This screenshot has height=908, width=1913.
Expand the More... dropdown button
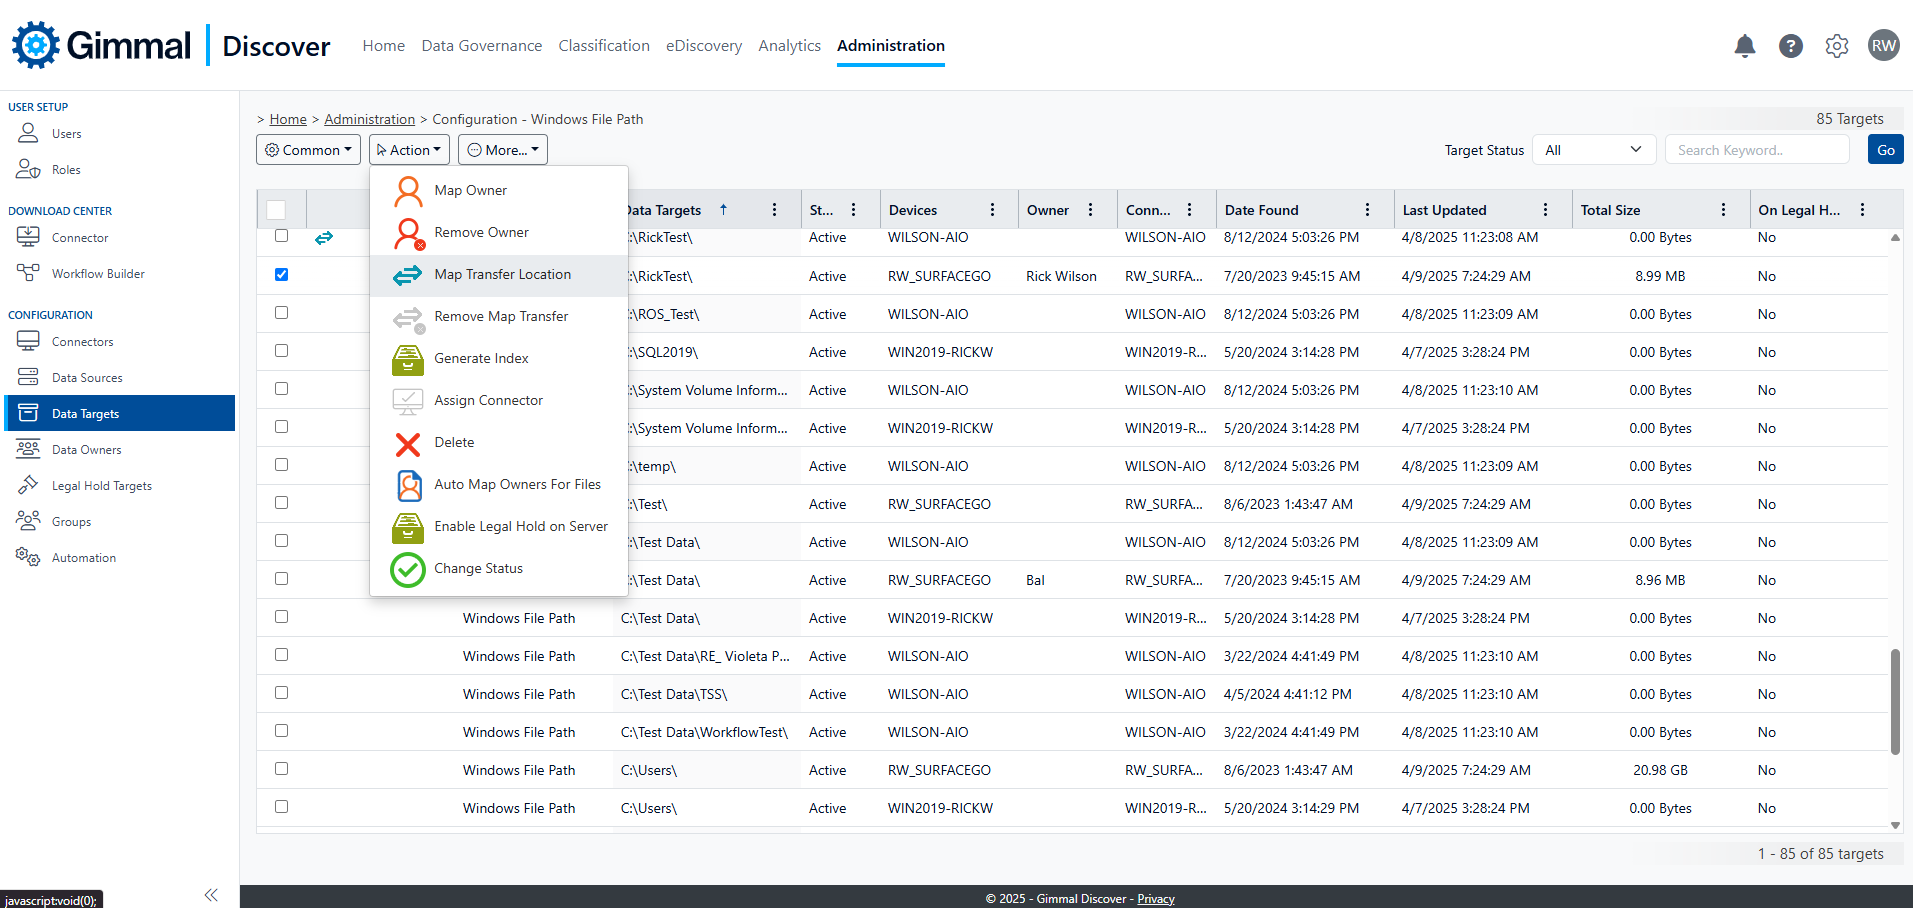tap(502, 150)
